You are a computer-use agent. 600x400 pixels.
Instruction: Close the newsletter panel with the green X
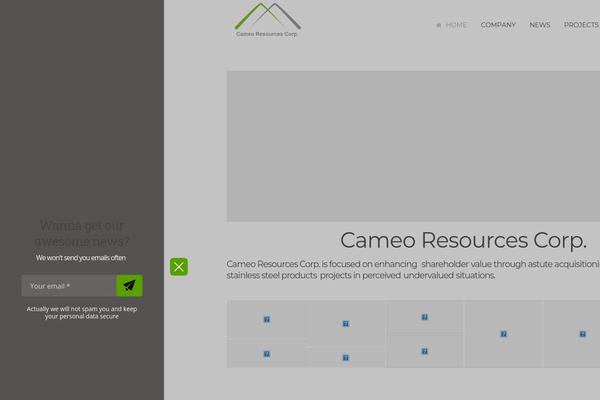[x=179, y=267]
